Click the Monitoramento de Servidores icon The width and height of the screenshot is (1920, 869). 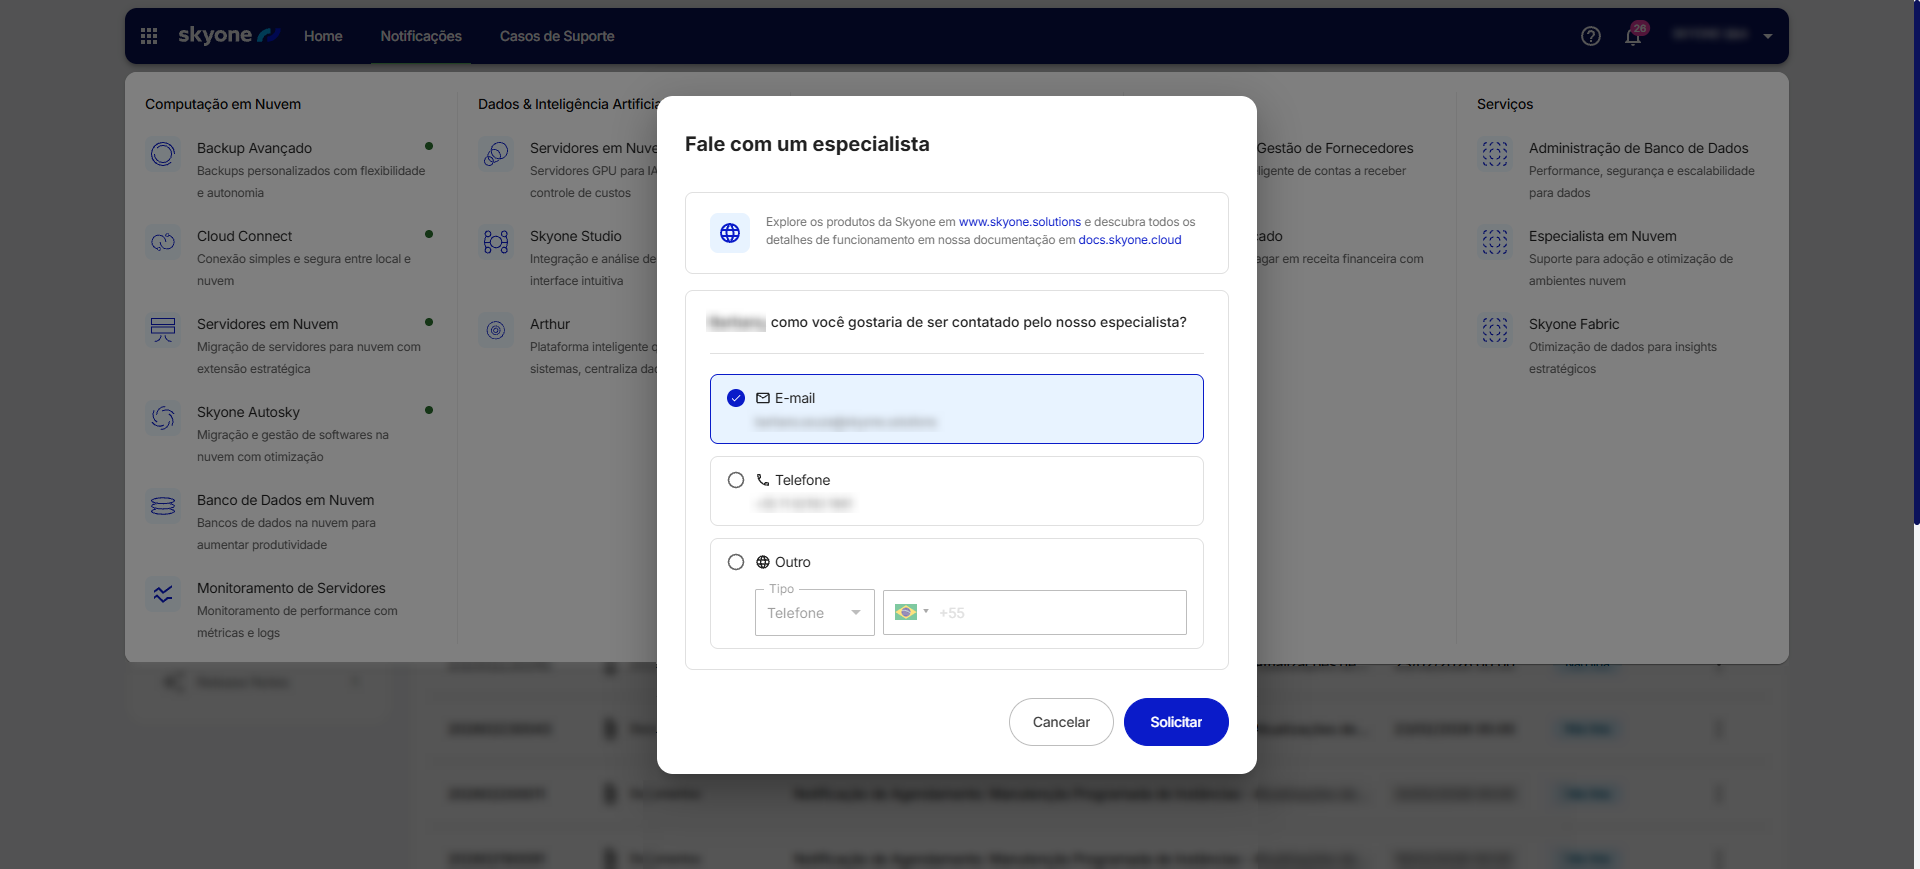pos(163,594)
